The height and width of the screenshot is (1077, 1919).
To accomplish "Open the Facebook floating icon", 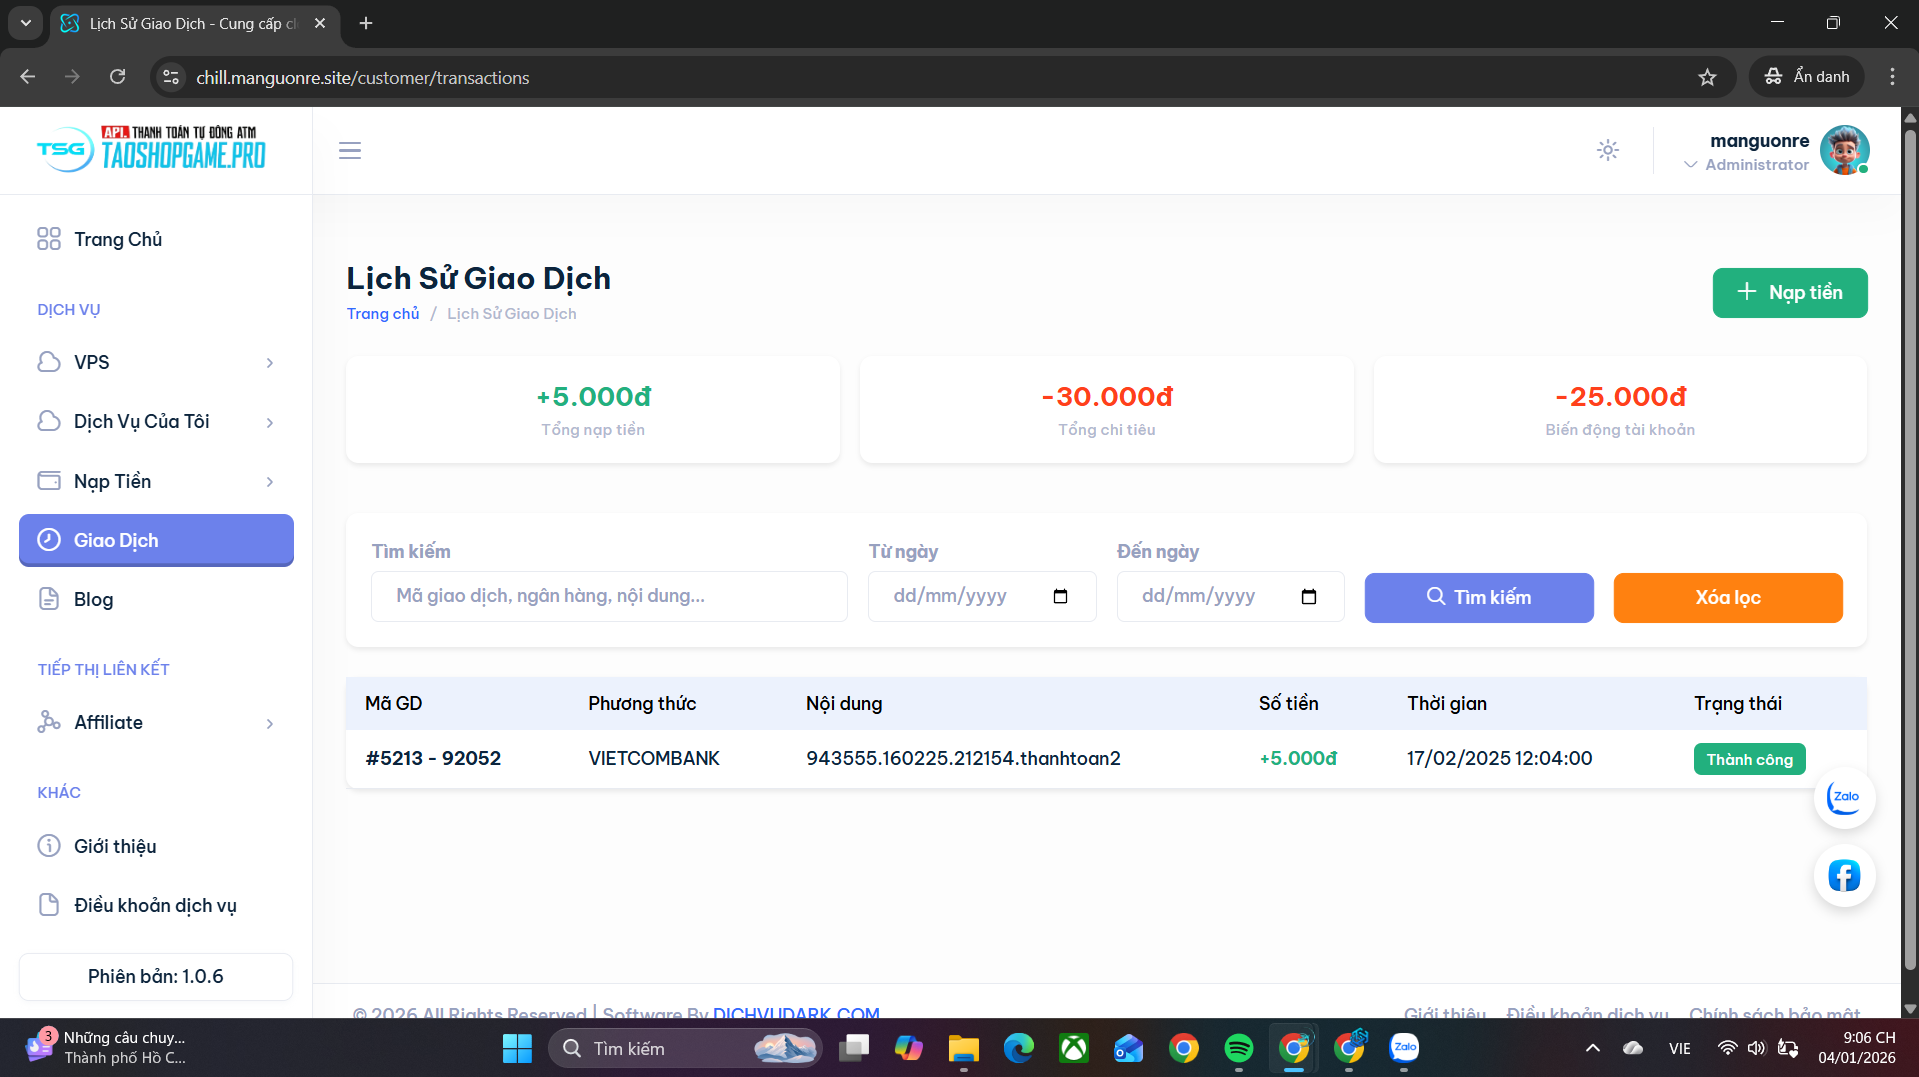I will coord(1843,876).
